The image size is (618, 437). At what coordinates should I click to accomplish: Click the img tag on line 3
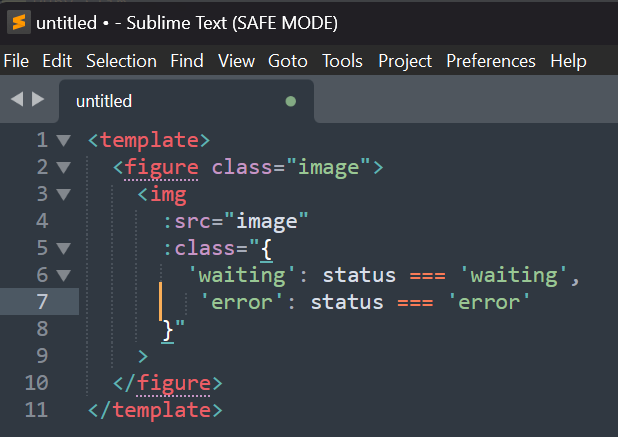(x=162, y=195)
